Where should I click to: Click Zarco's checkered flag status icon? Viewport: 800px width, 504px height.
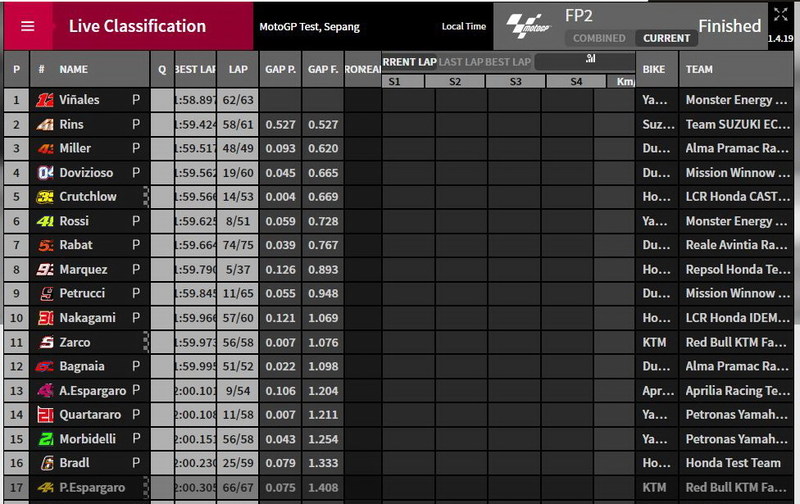tap(146, 342)
